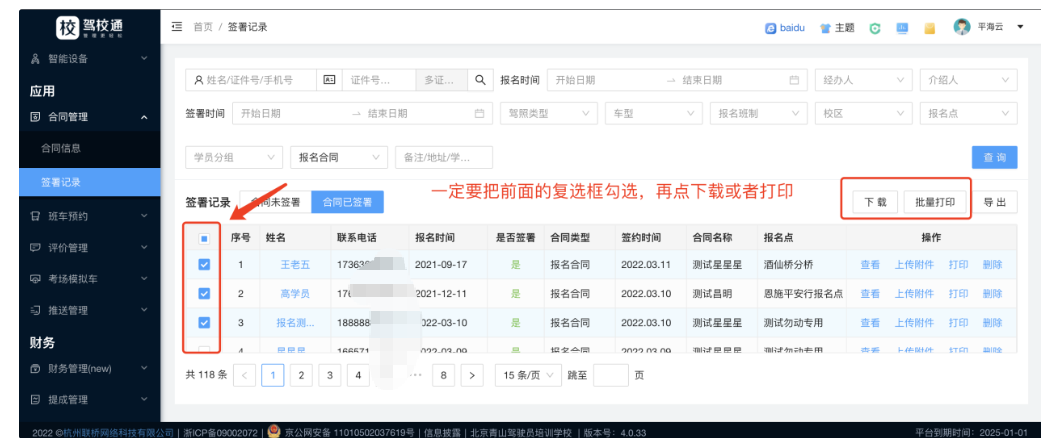Click the ID card reader icon

[x=329, y=80]
